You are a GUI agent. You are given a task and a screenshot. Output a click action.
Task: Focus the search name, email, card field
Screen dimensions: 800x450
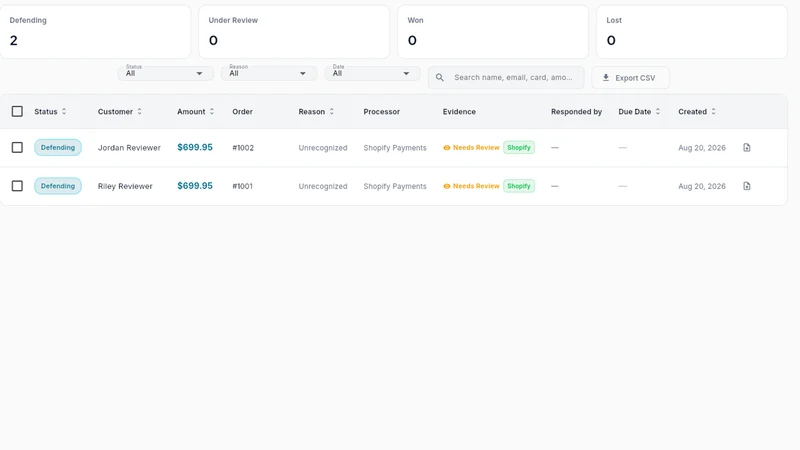pos(506,78)
